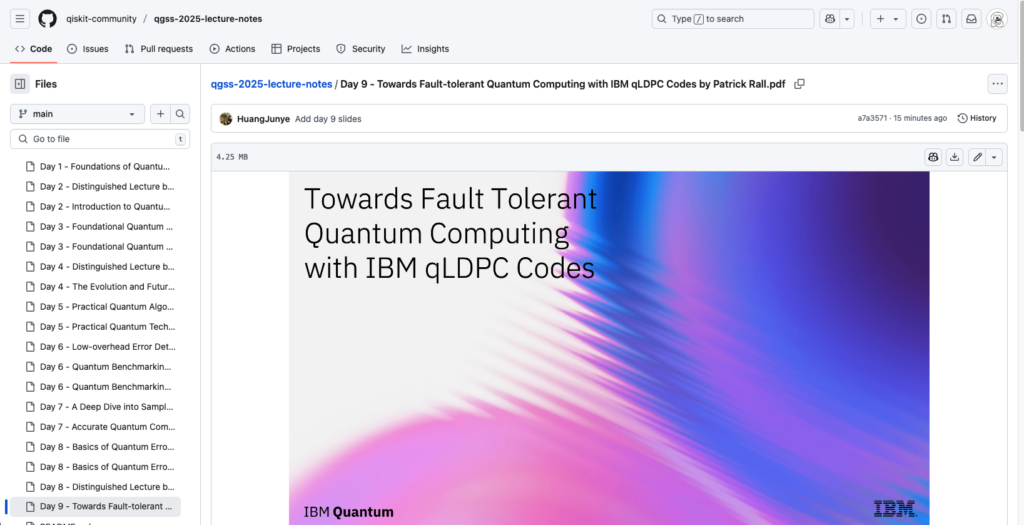Switch to the Issues tab
Viewport: 1024px width, 525px height.
click(88, 49)
